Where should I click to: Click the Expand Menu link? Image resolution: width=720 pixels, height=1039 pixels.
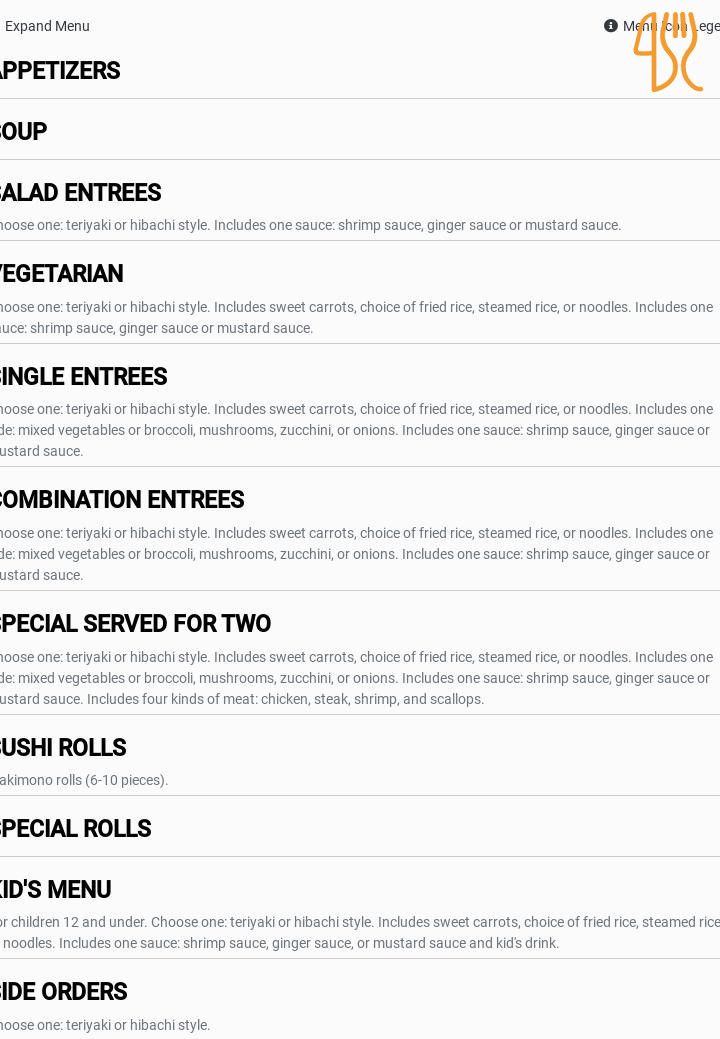47,26
